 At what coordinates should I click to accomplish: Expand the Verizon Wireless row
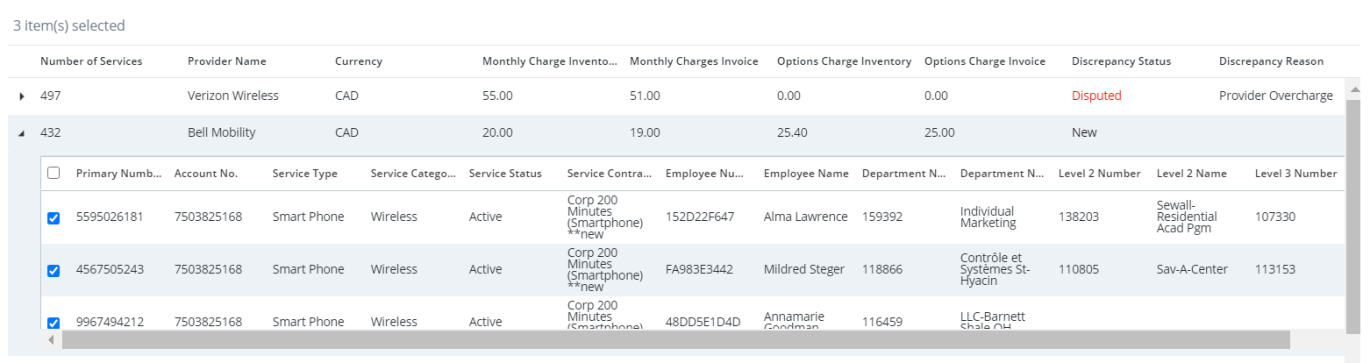(x=22, y=96)
